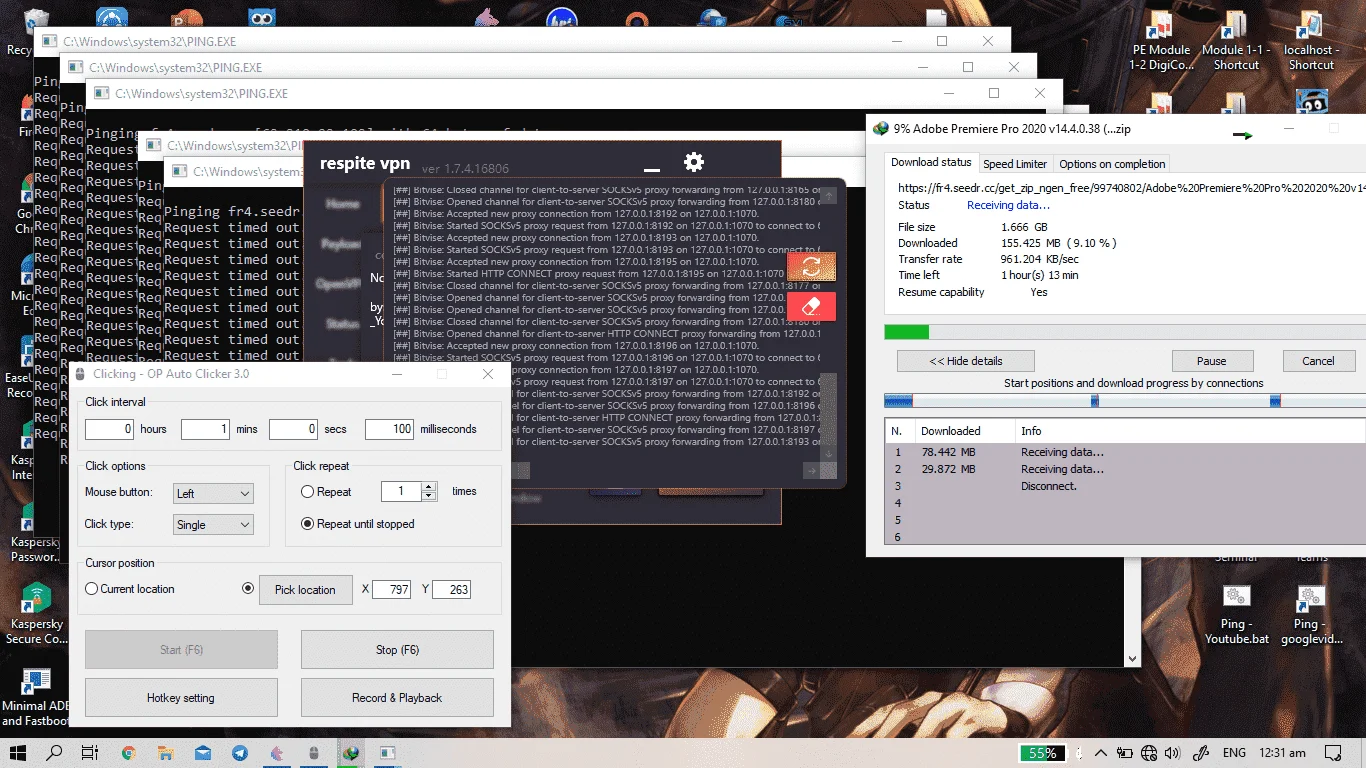
Task: Click the Pick location button
Action: (x=305, y=590)
